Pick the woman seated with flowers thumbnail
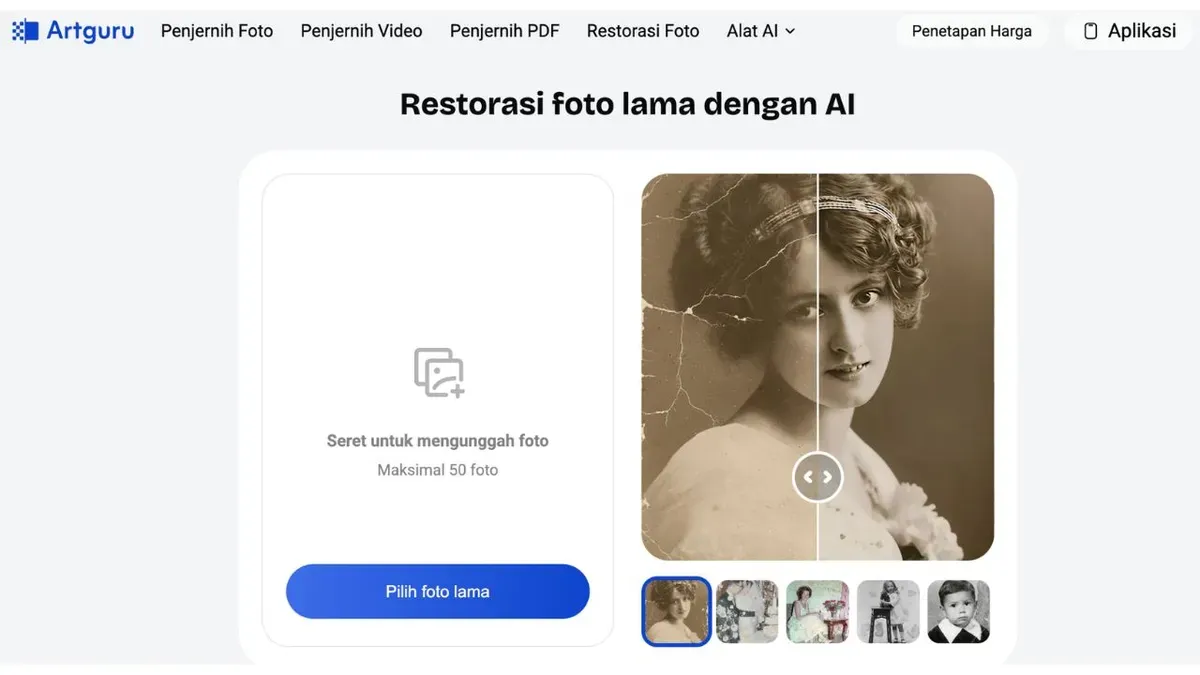1200x675 pixels. click(x=817, y=611)
